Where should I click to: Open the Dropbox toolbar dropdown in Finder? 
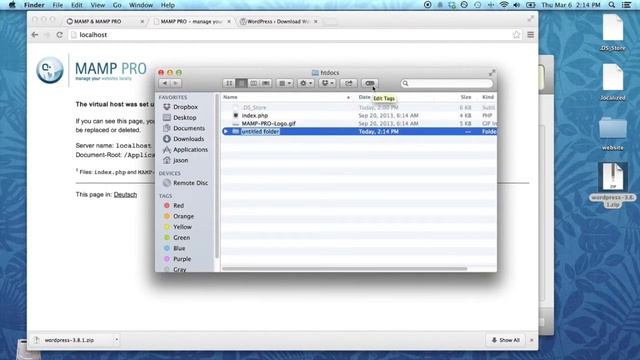pos(327,83)
